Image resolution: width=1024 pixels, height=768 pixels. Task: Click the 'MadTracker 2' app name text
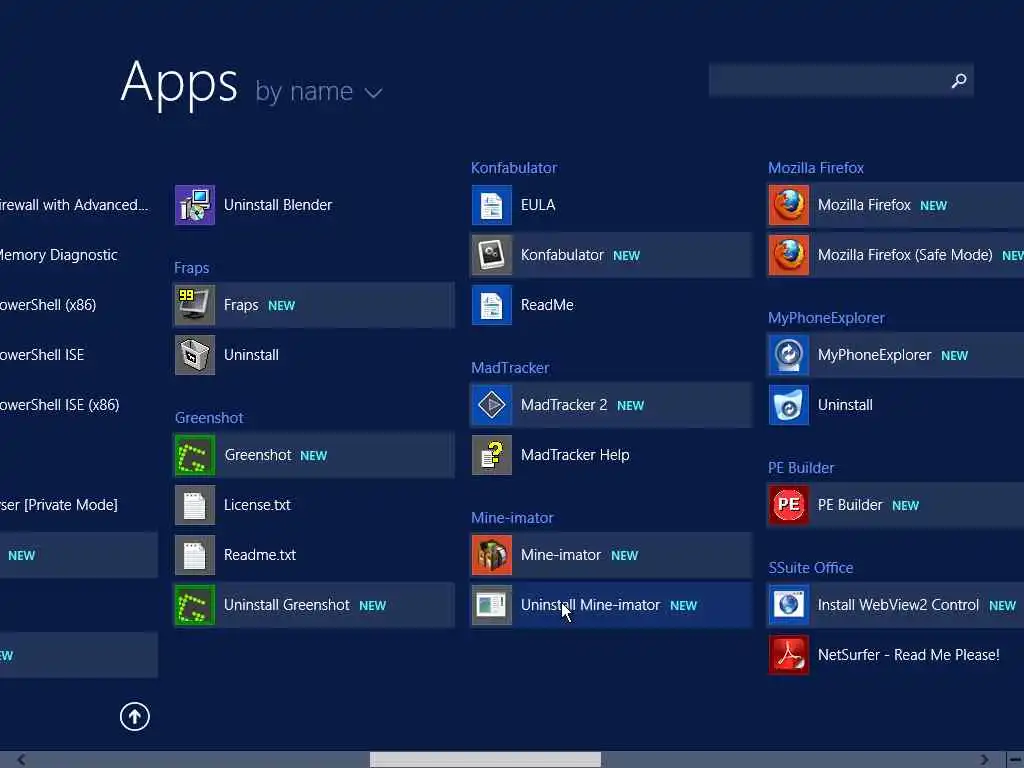click(x=564, y=405)
